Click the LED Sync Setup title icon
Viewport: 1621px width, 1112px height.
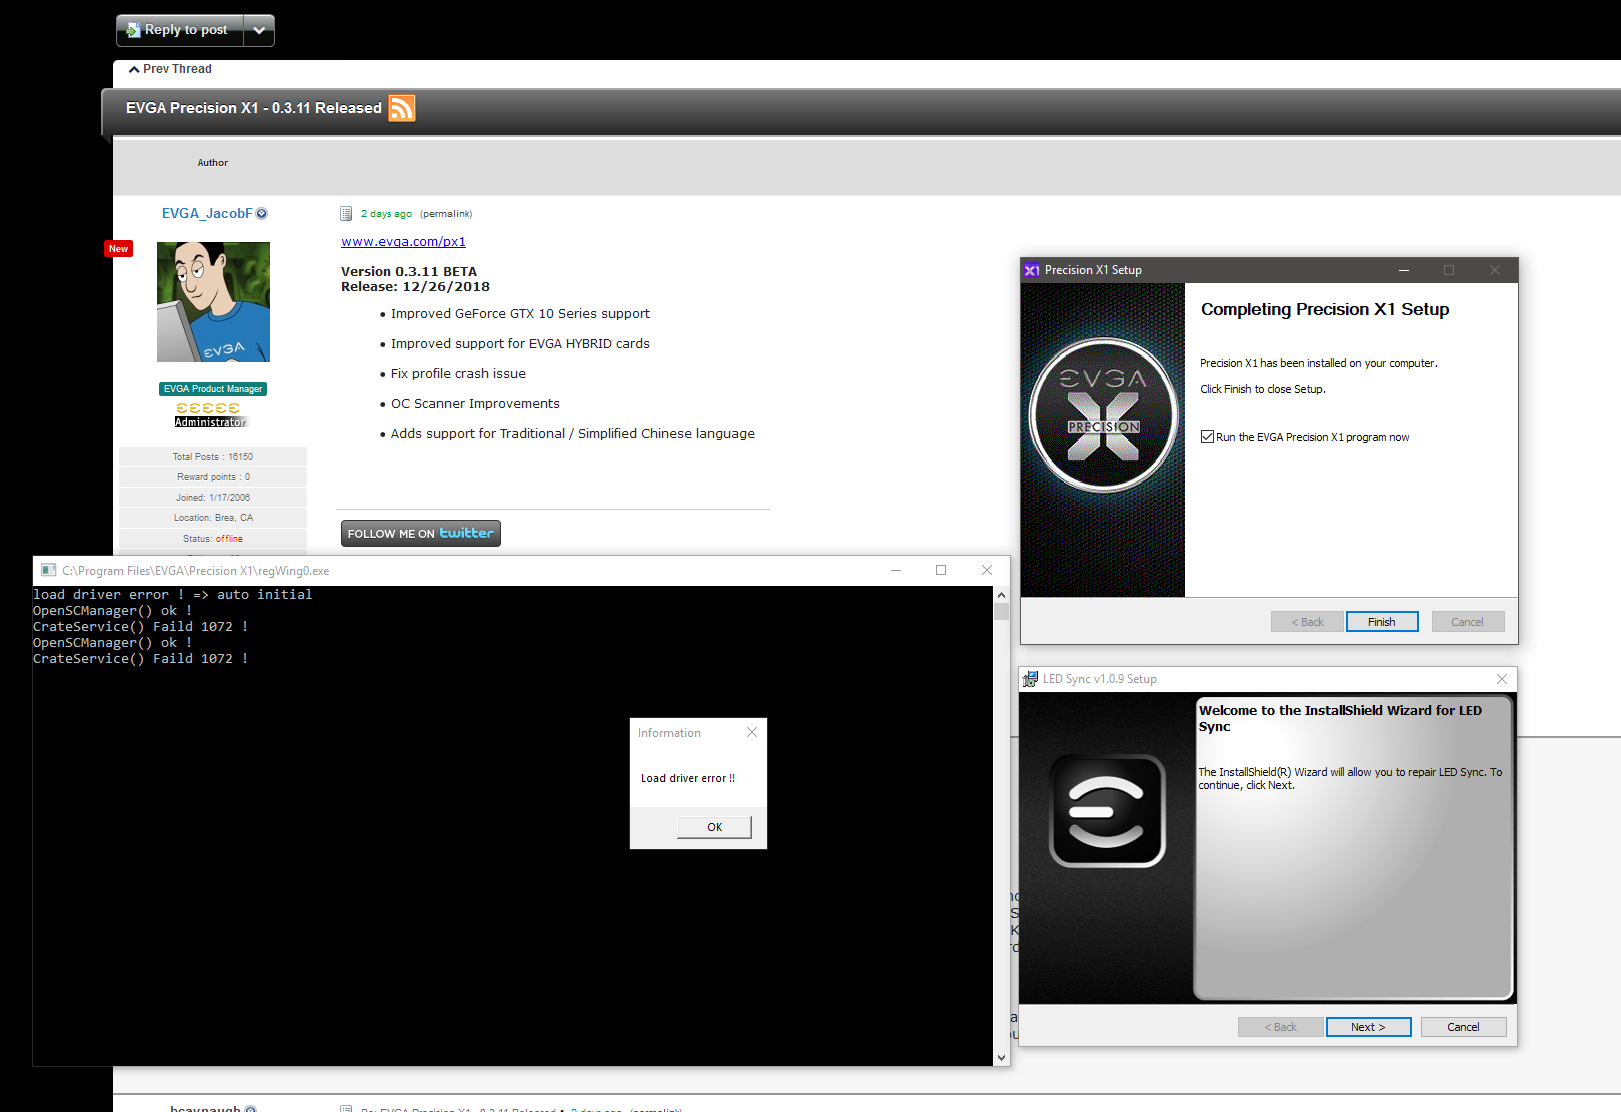pyautogui.click(x=1030, y=679)
